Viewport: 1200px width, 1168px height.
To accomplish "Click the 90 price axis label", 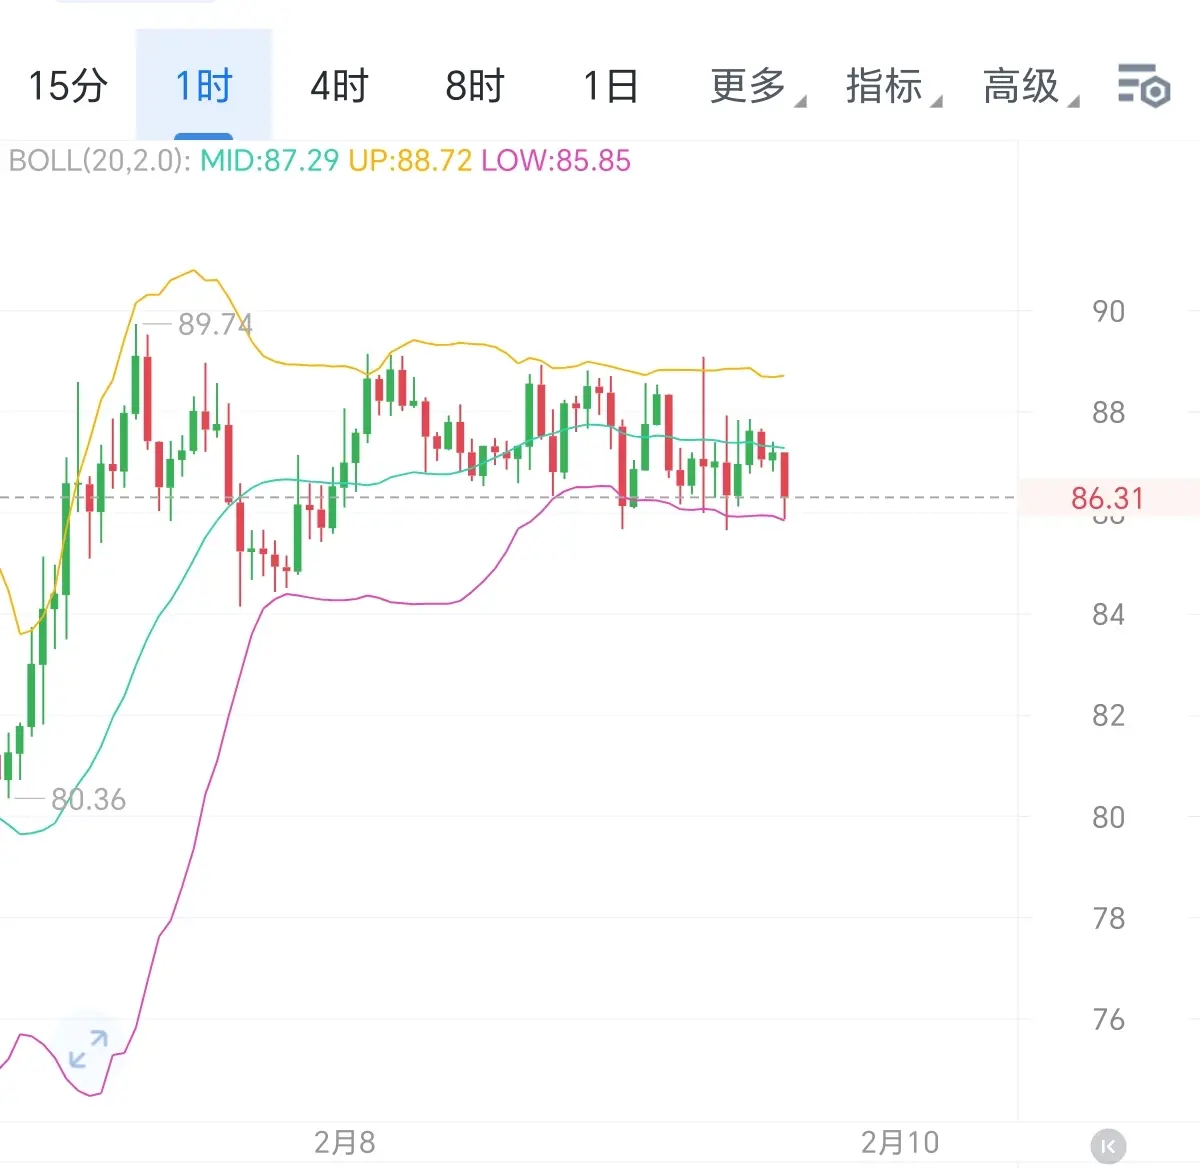I will coord(1108,312).
